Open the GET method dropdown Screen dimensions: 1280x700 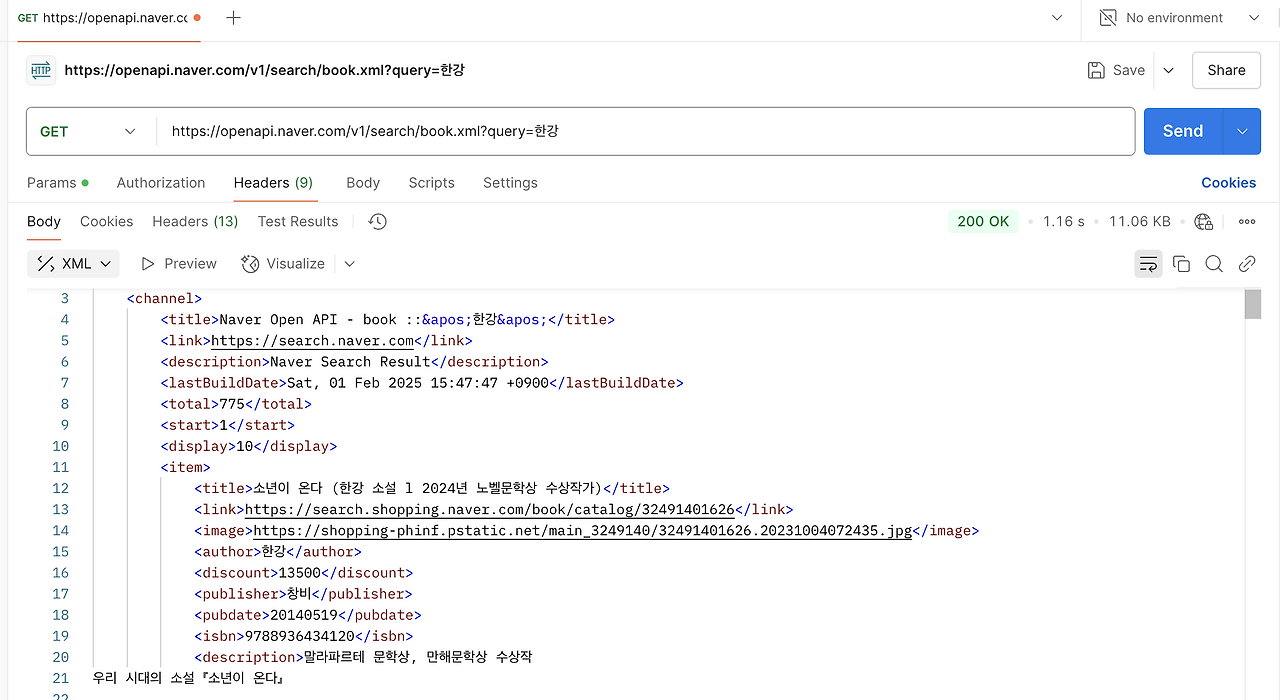coord(89,131)
